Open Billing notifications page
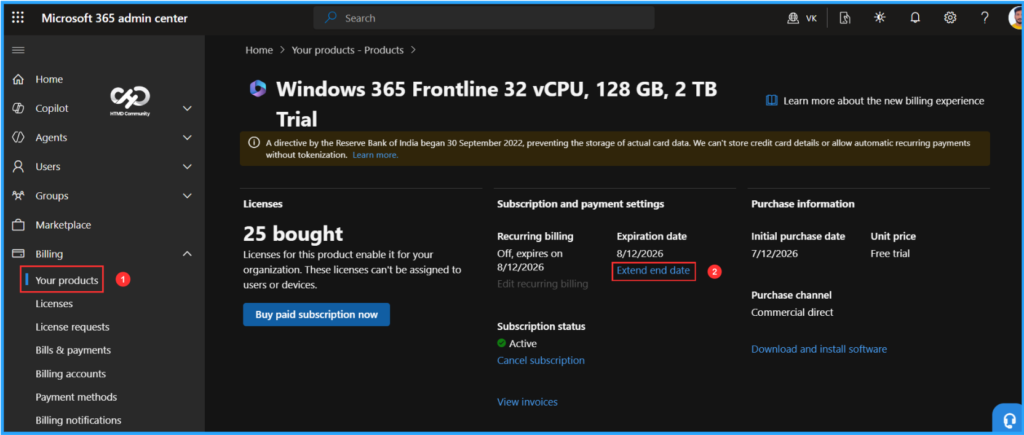This screenshot has width=1024, height=435. click(x=78, y=420)
